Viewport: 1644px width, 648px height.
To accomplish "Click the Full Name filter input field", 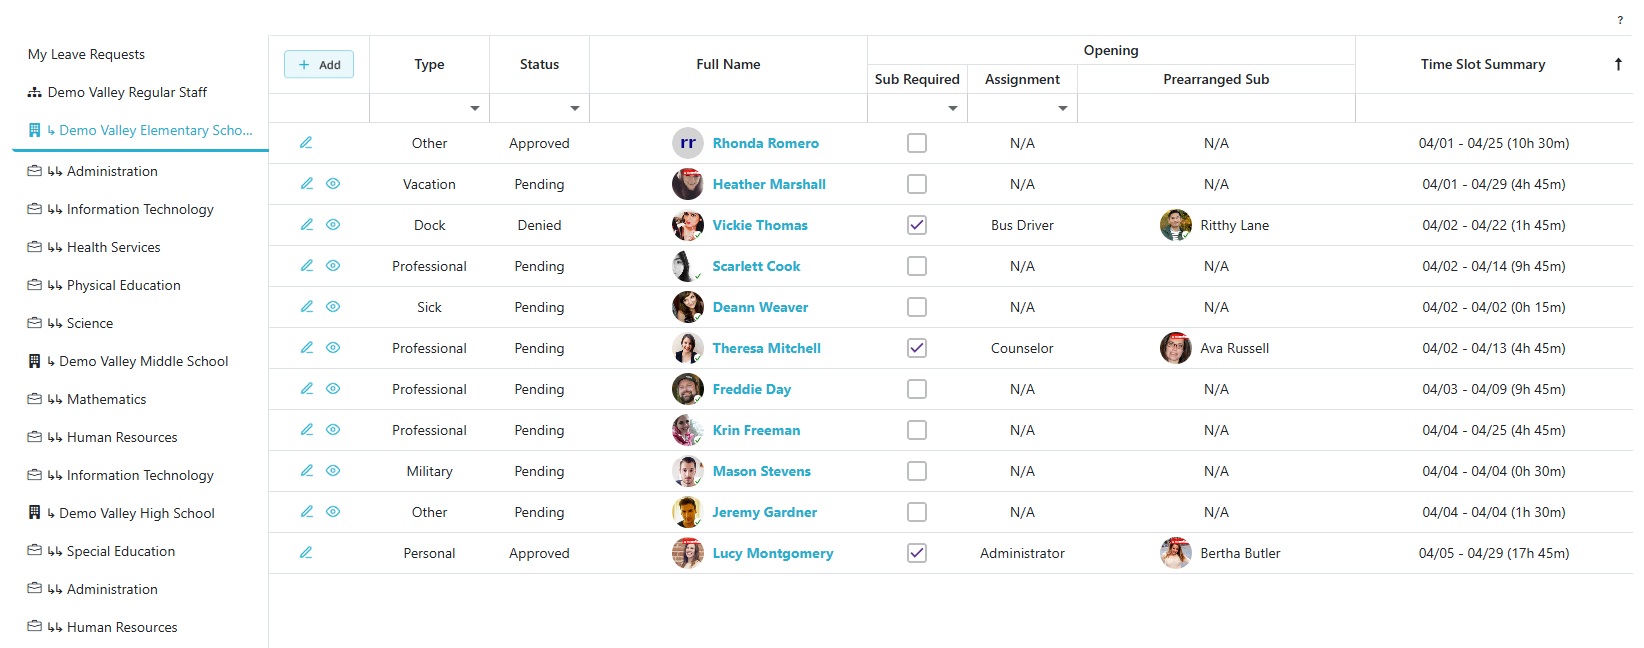I will pos(728,108).
